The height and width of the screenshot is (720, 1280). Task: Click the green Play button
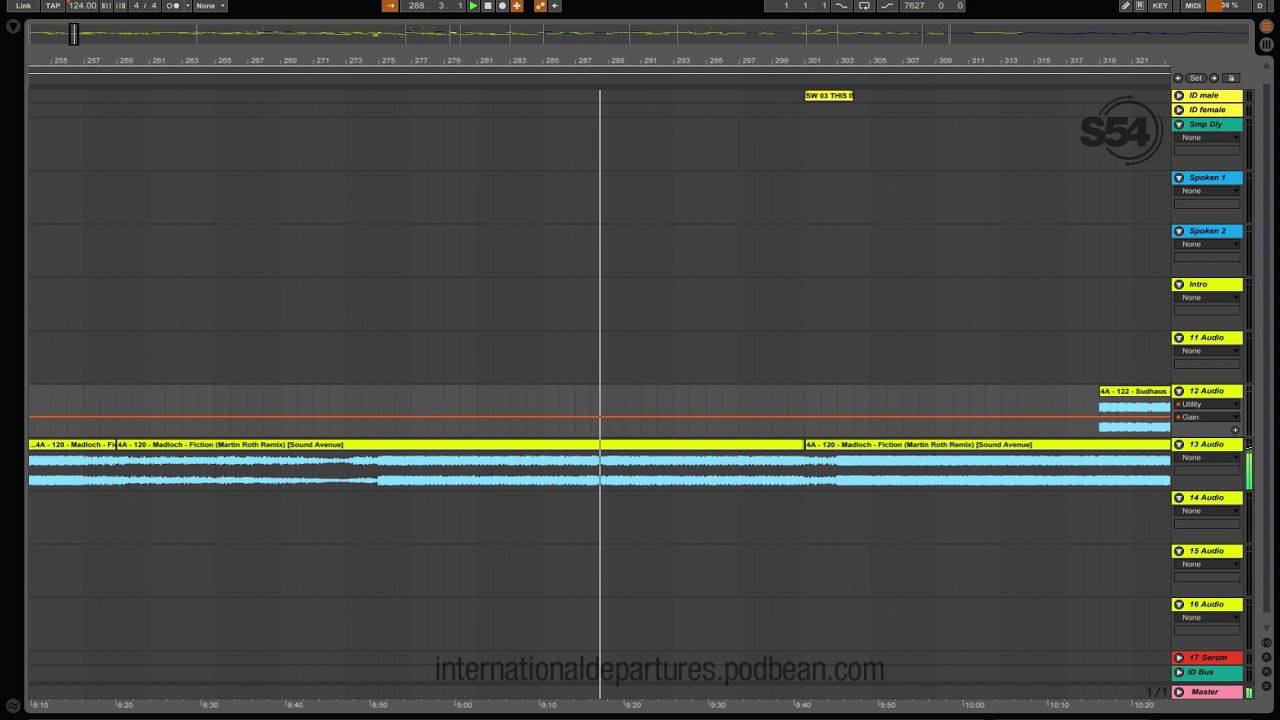473,6
